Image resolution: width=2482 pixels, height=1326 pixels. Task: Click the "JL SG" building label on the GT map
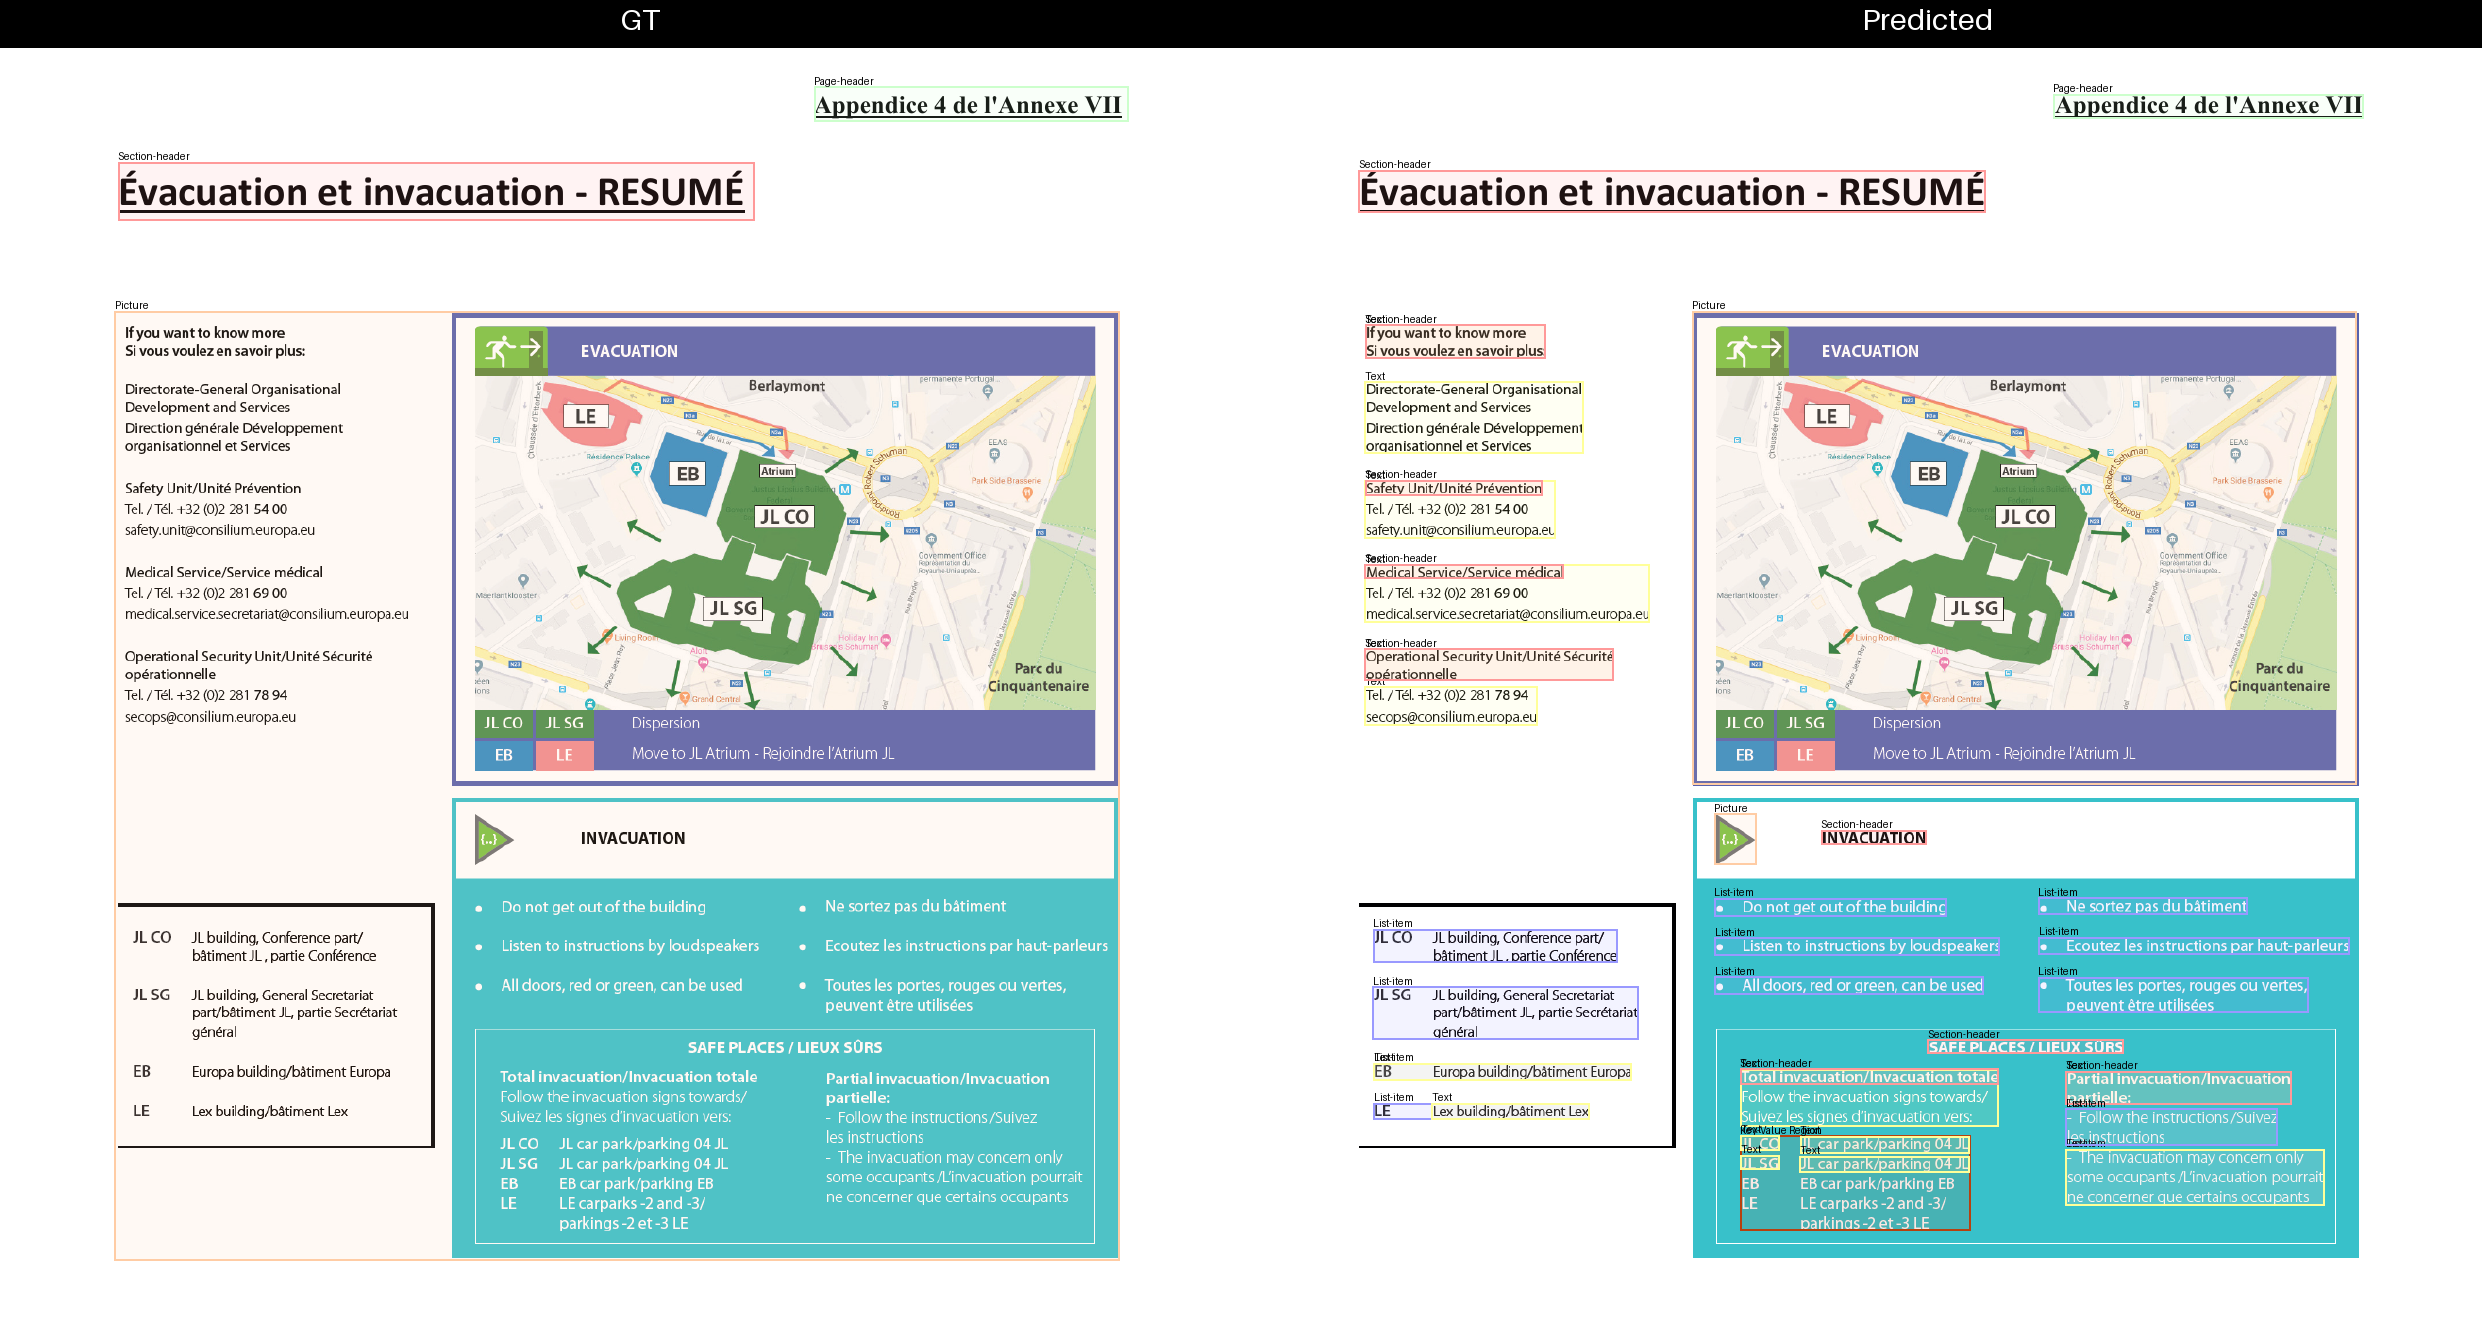click(733, 608)
